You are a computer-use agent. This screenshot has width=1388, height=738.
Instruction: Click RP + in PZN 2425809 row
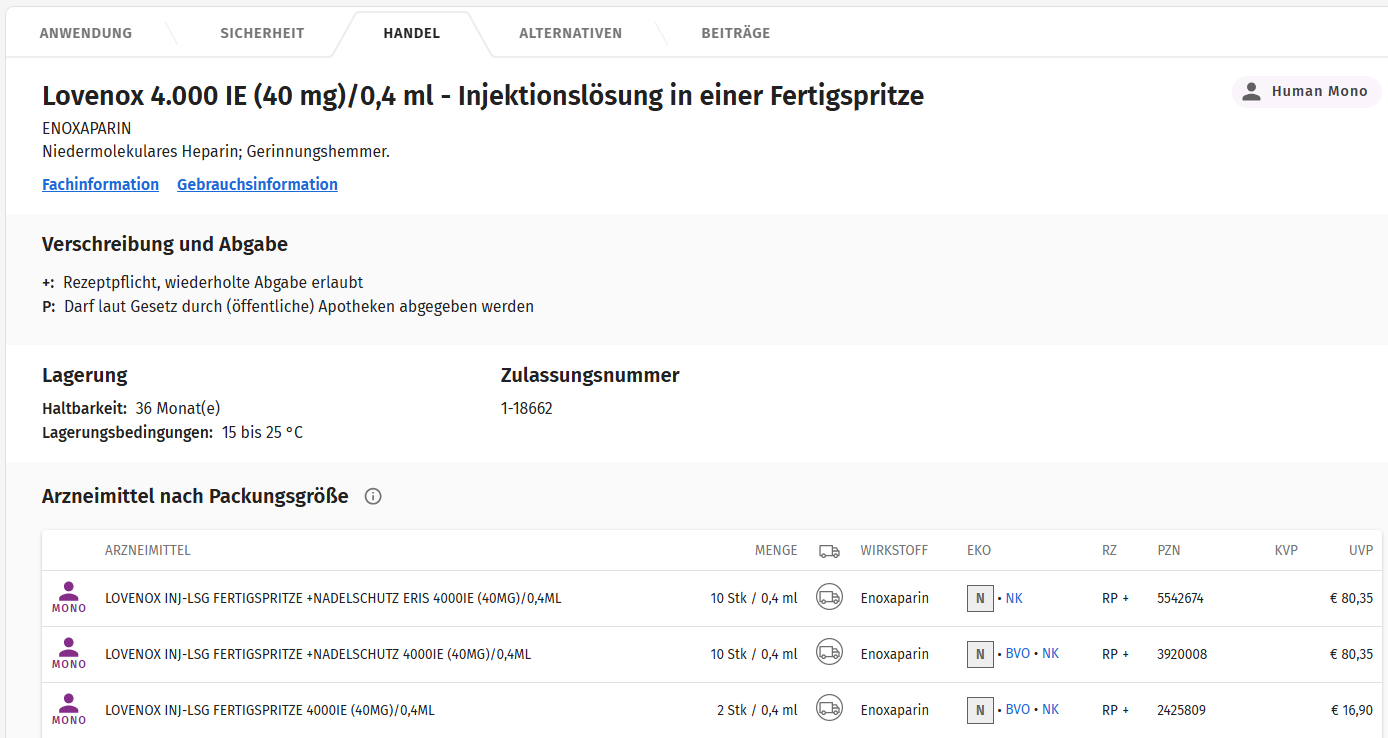click(x=1115, y=711)
